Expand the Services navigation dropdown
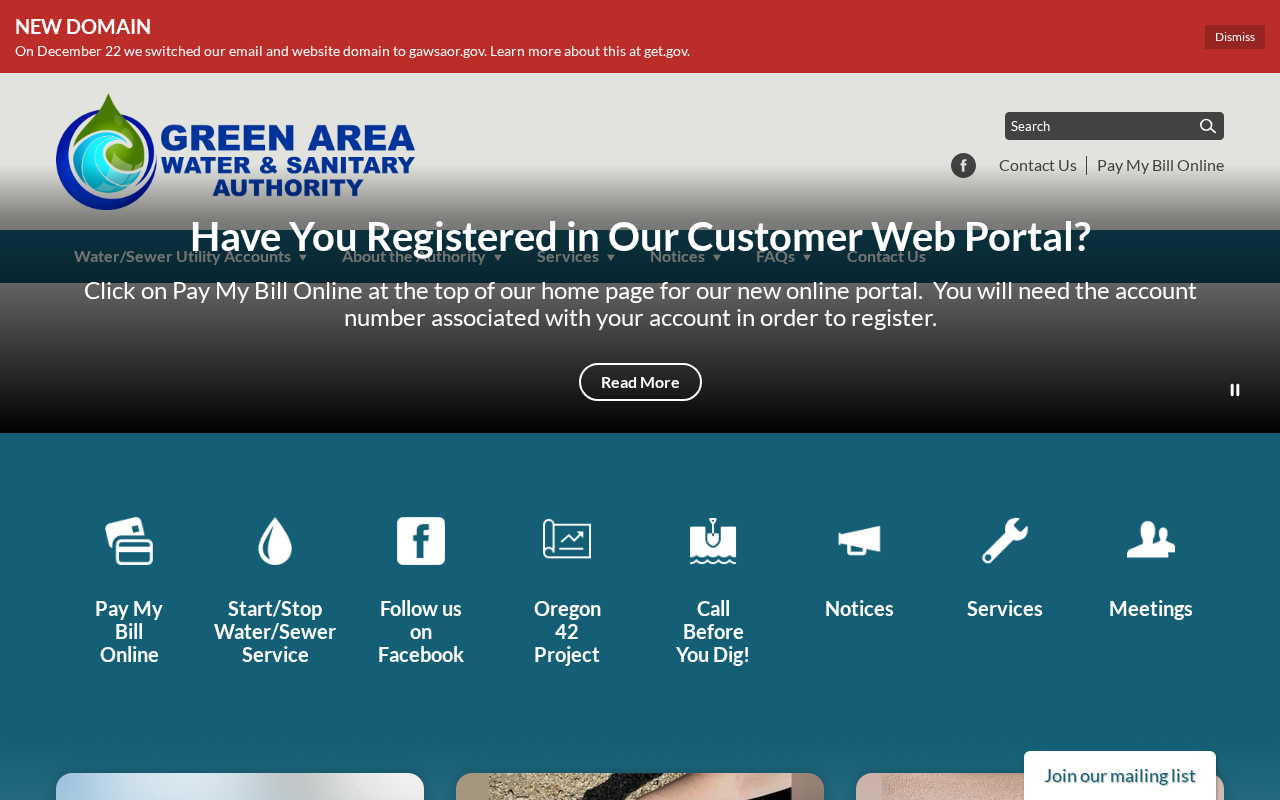Screen dimensions: 1280x800 [576, 256]
